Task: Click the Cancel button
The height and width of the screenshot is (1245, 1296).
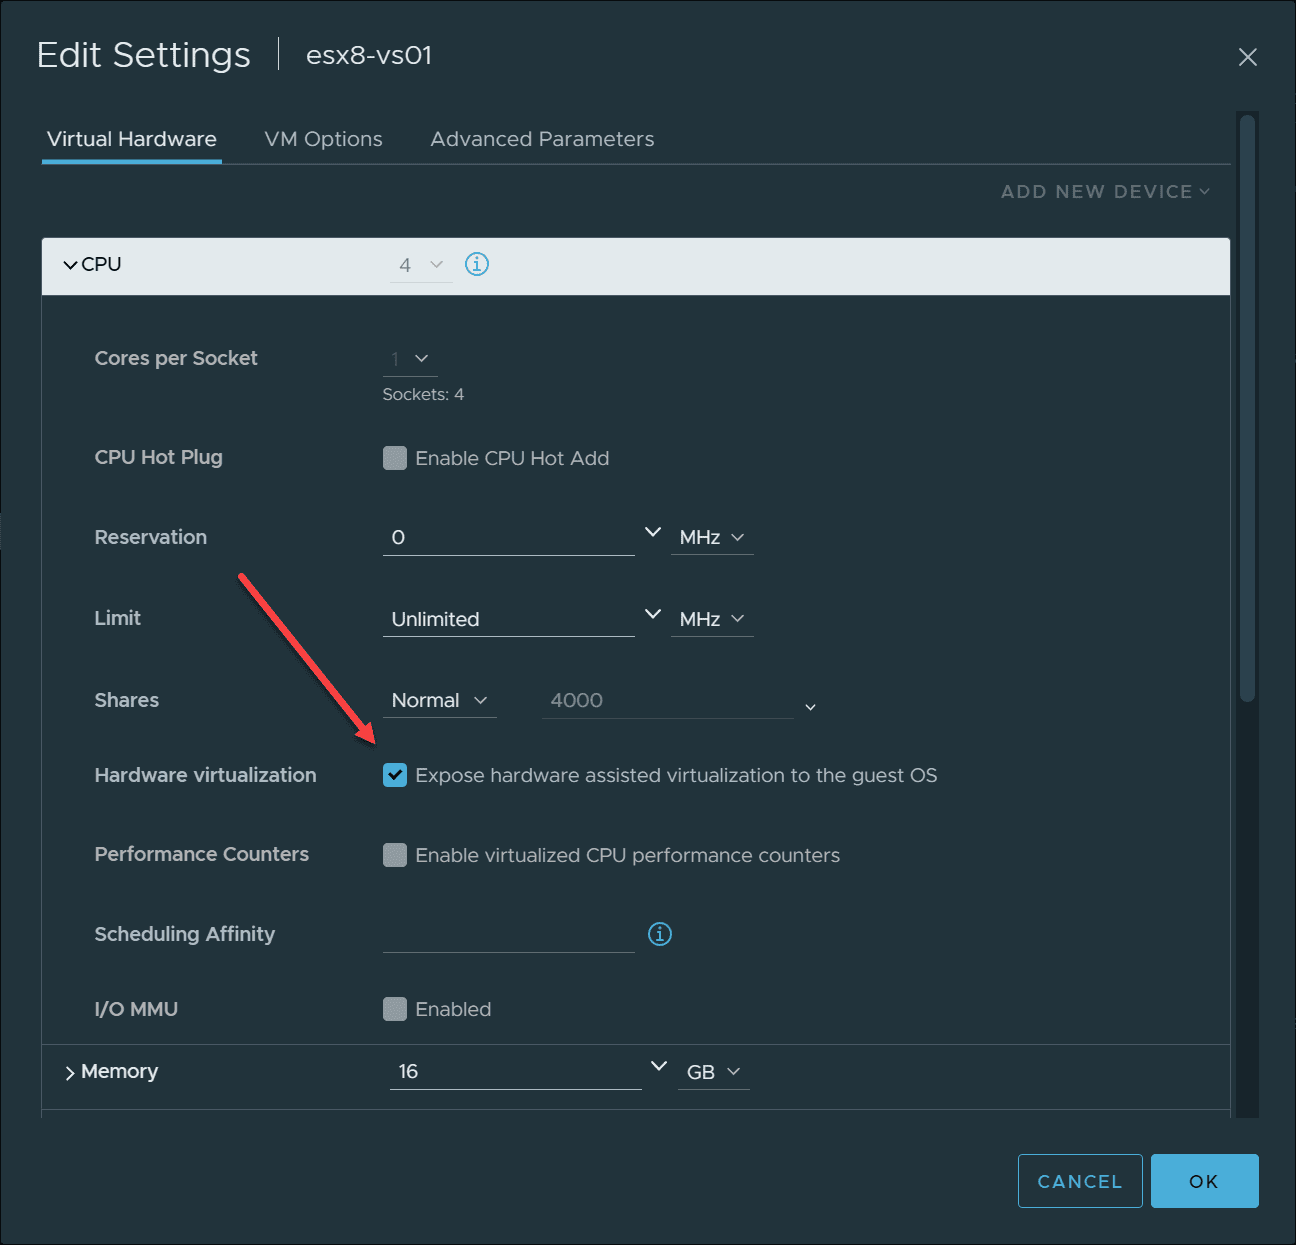Action: pyautogui.click(x=1079, y=1181)
